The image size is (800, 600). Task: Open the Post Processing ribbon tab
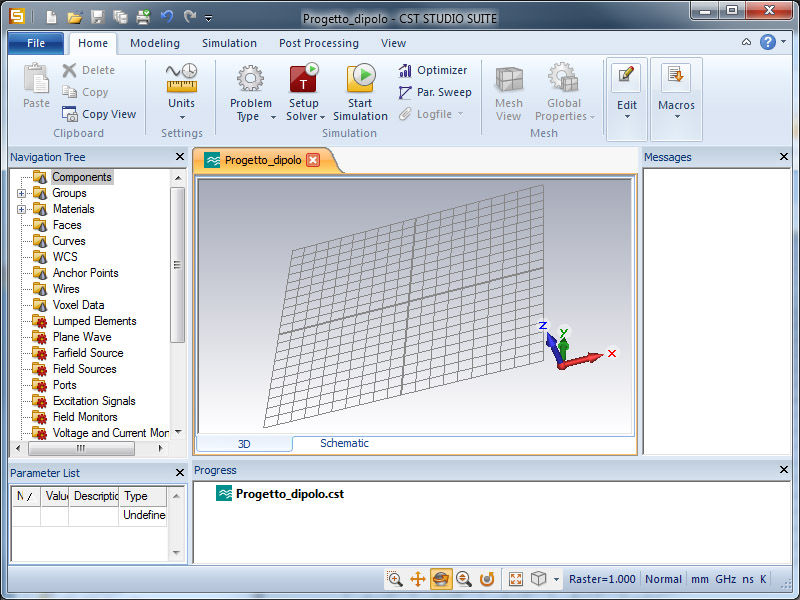point(318,43)
